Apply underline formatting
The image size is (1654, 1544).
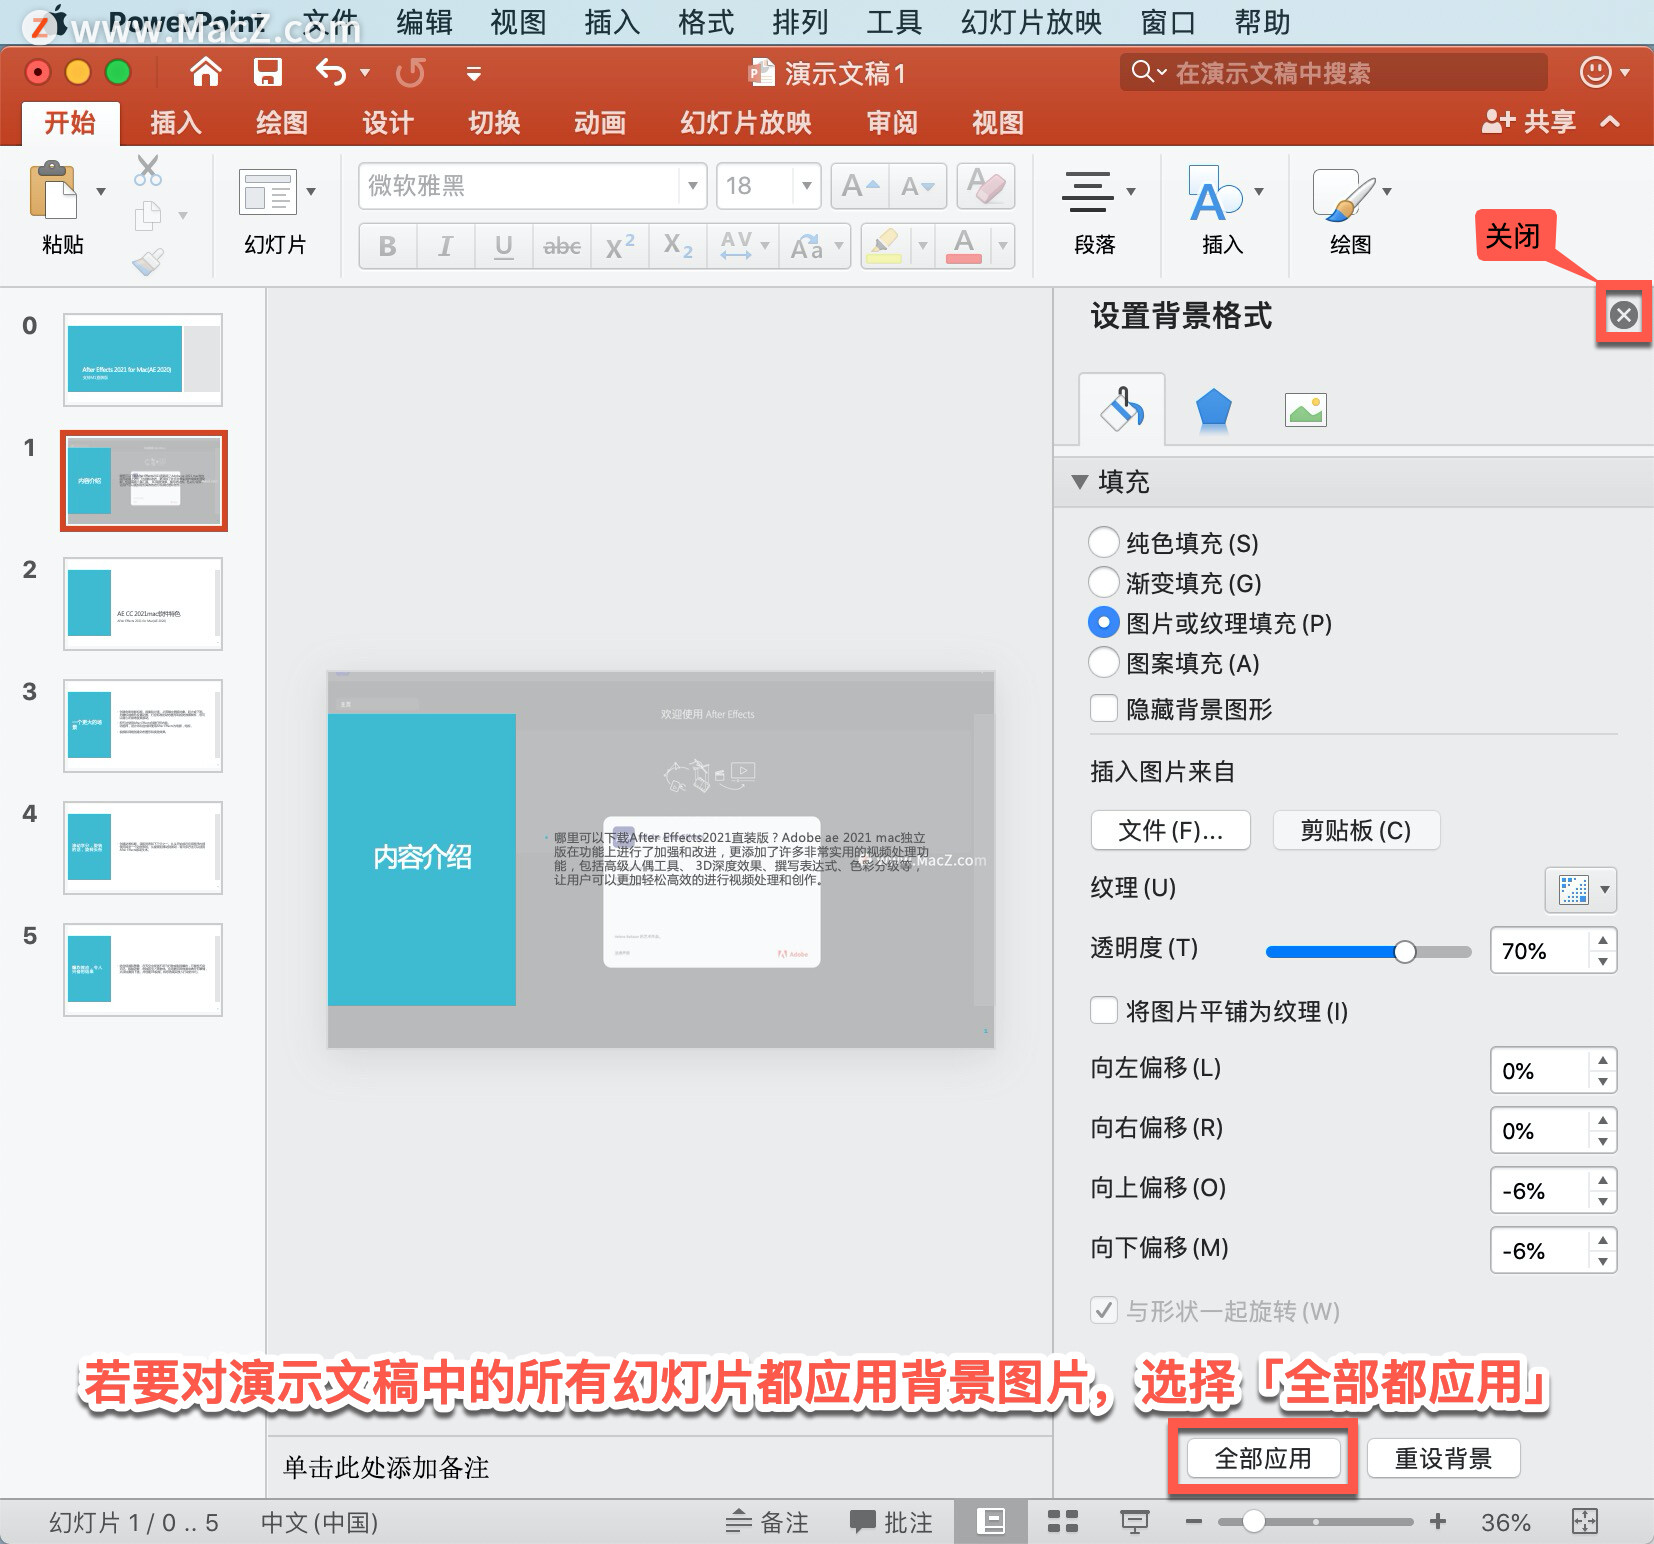[x=504, y=246]
